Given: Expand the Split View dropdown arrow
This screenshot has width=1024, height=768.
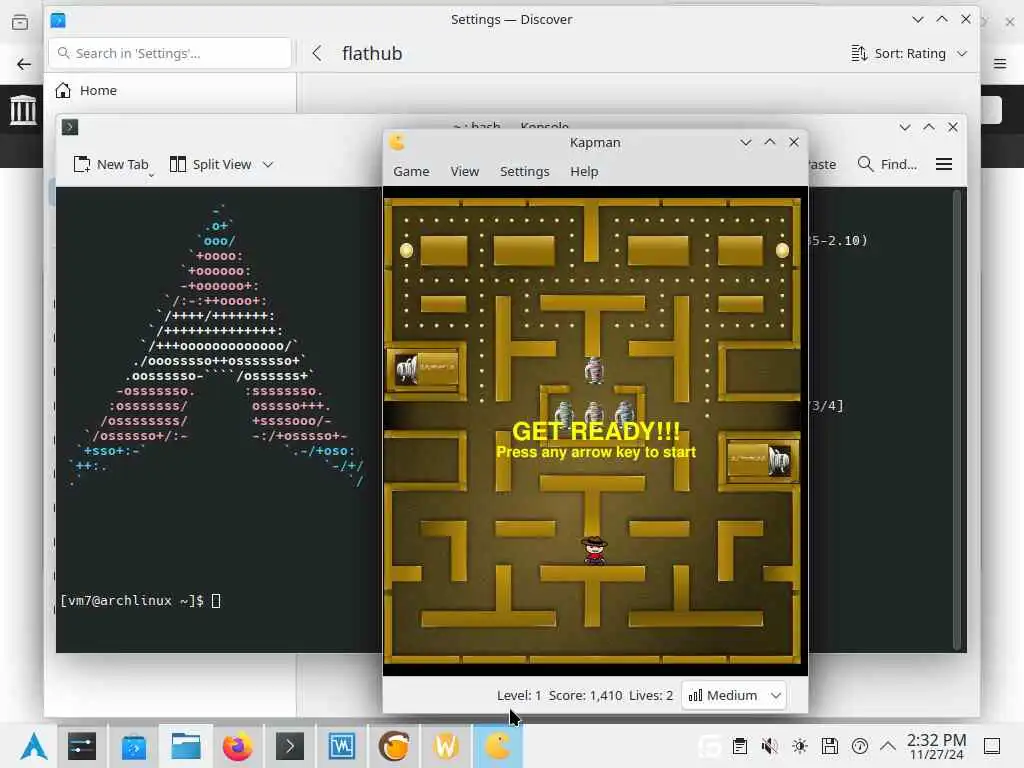Looking at the screenshot, I should tap(268, 165).
